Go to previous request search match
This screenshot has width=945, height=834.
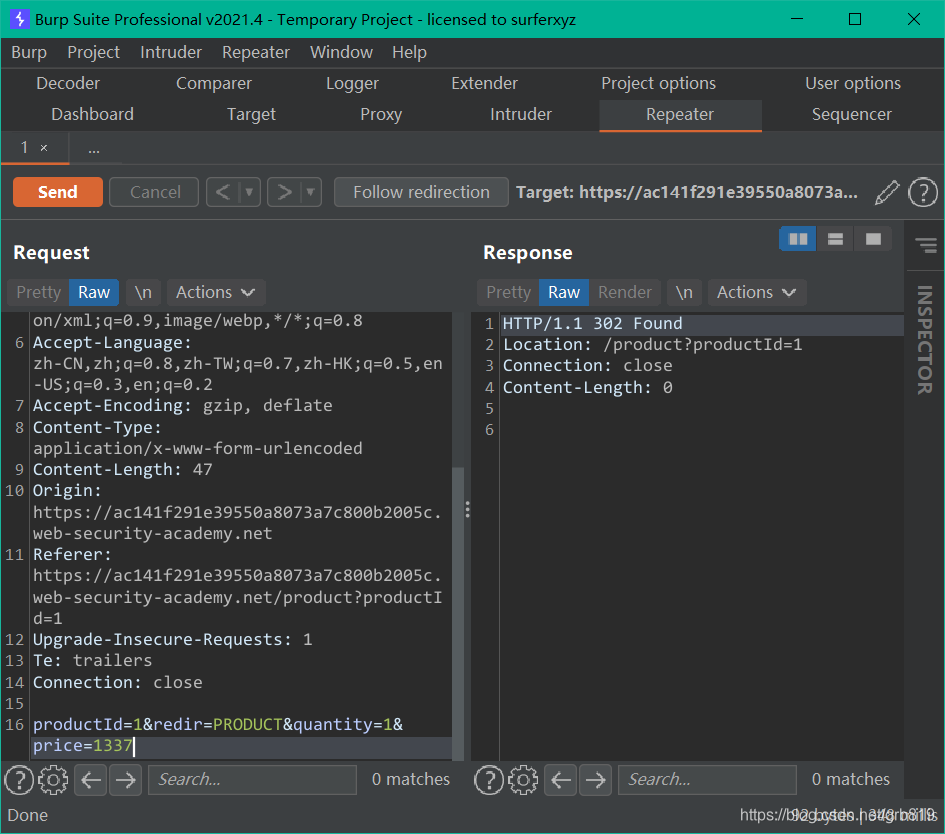click(x=90, y=780)
